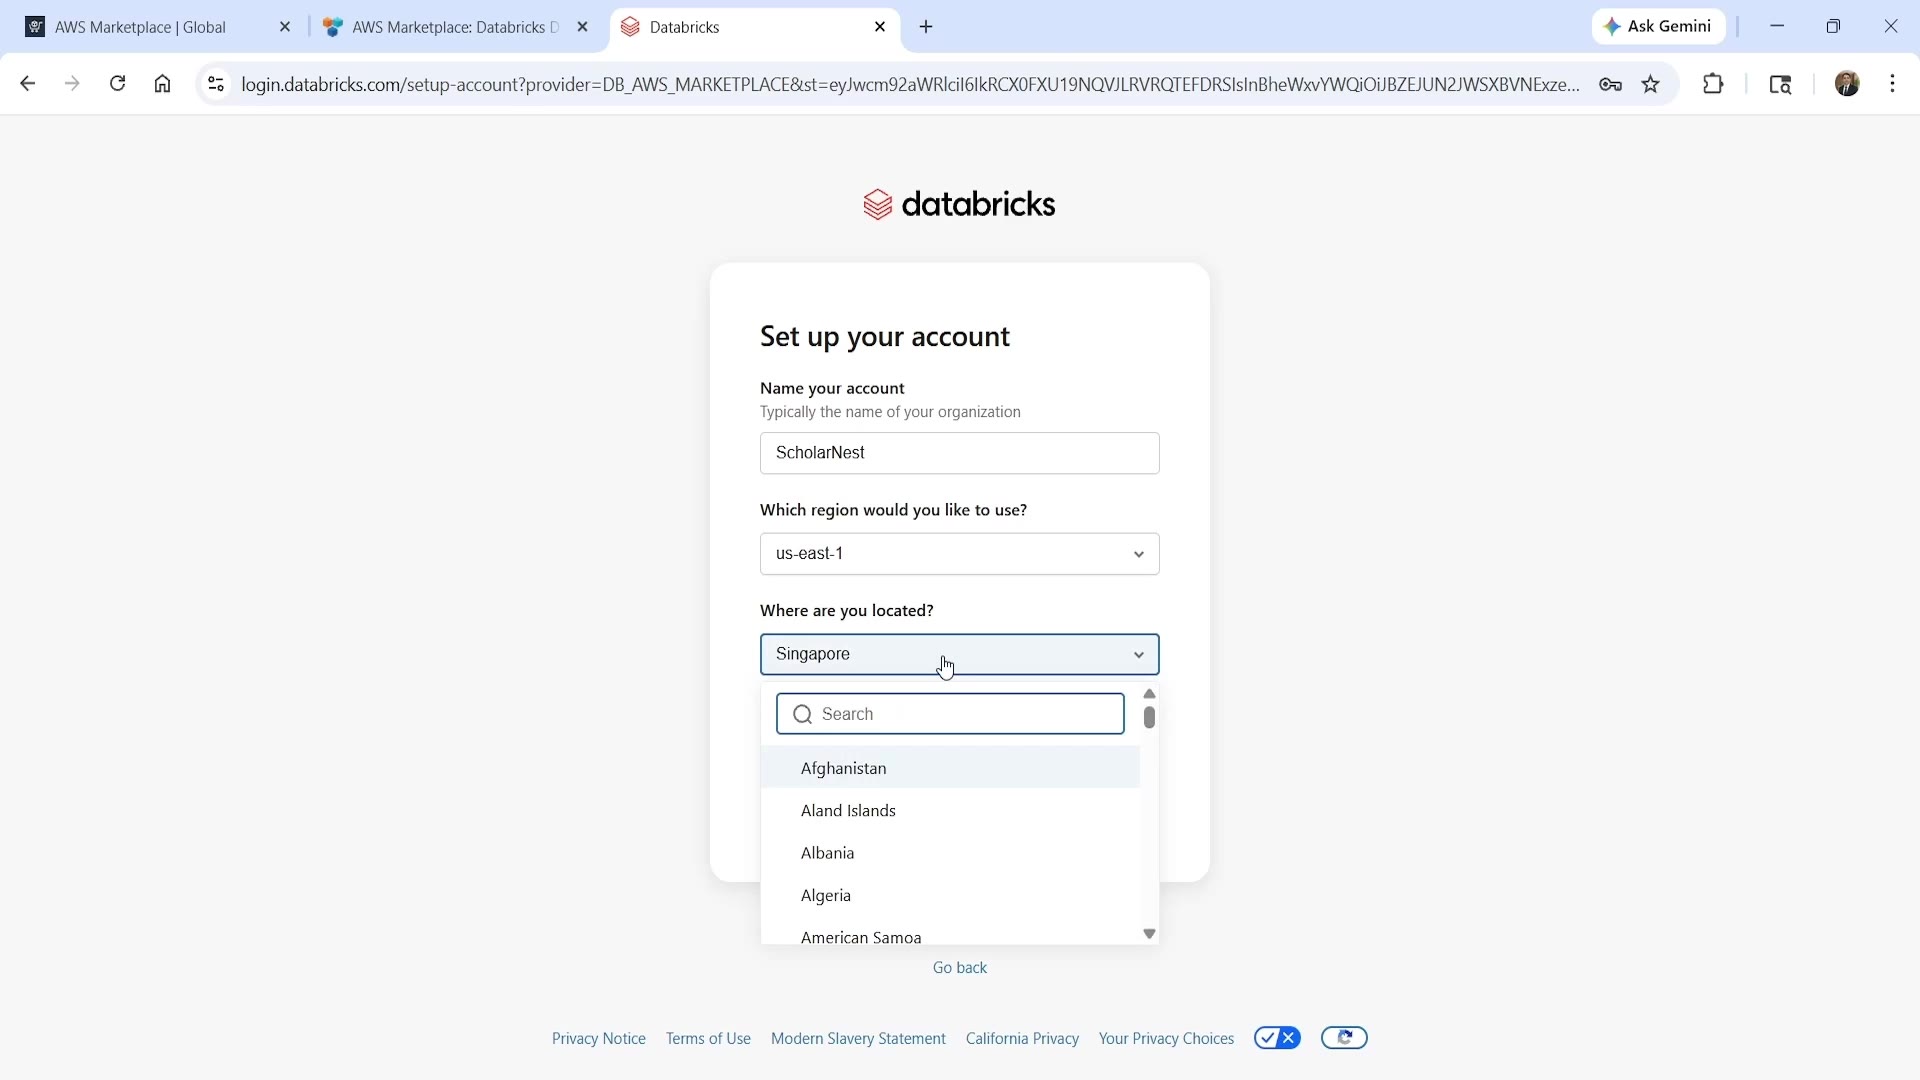Click the location dropdown chevron arrow
The image size is (1920, 1080).
point(1139,656)
